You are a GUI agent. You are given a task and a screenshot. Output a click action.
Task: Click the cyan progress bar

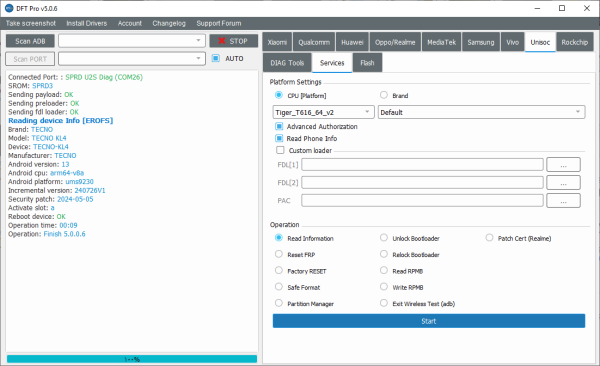(132, 359)
